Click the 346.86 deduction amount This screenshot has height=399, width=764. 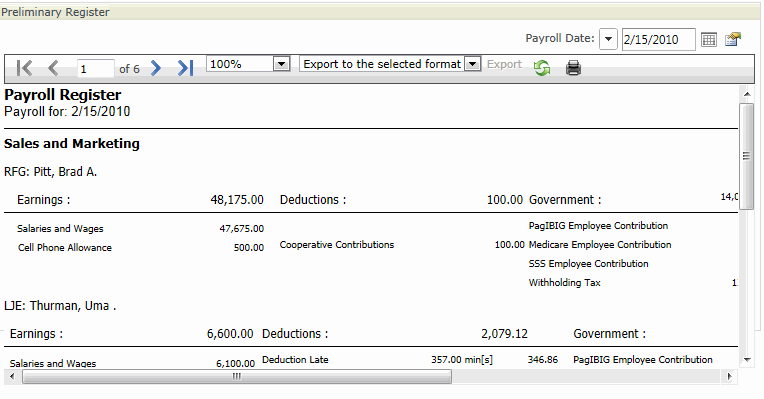click(x=543, y=360)
